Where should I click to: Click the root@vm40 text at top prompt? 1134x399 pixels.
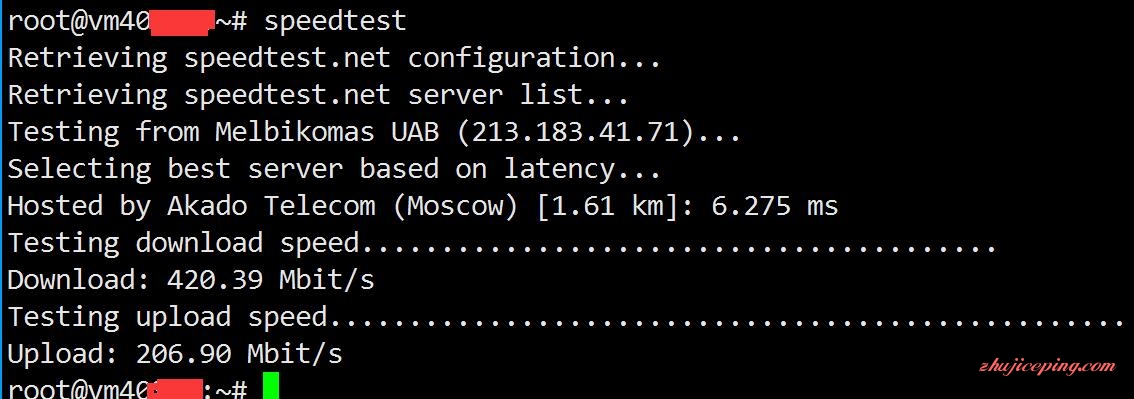pos(78,22)
